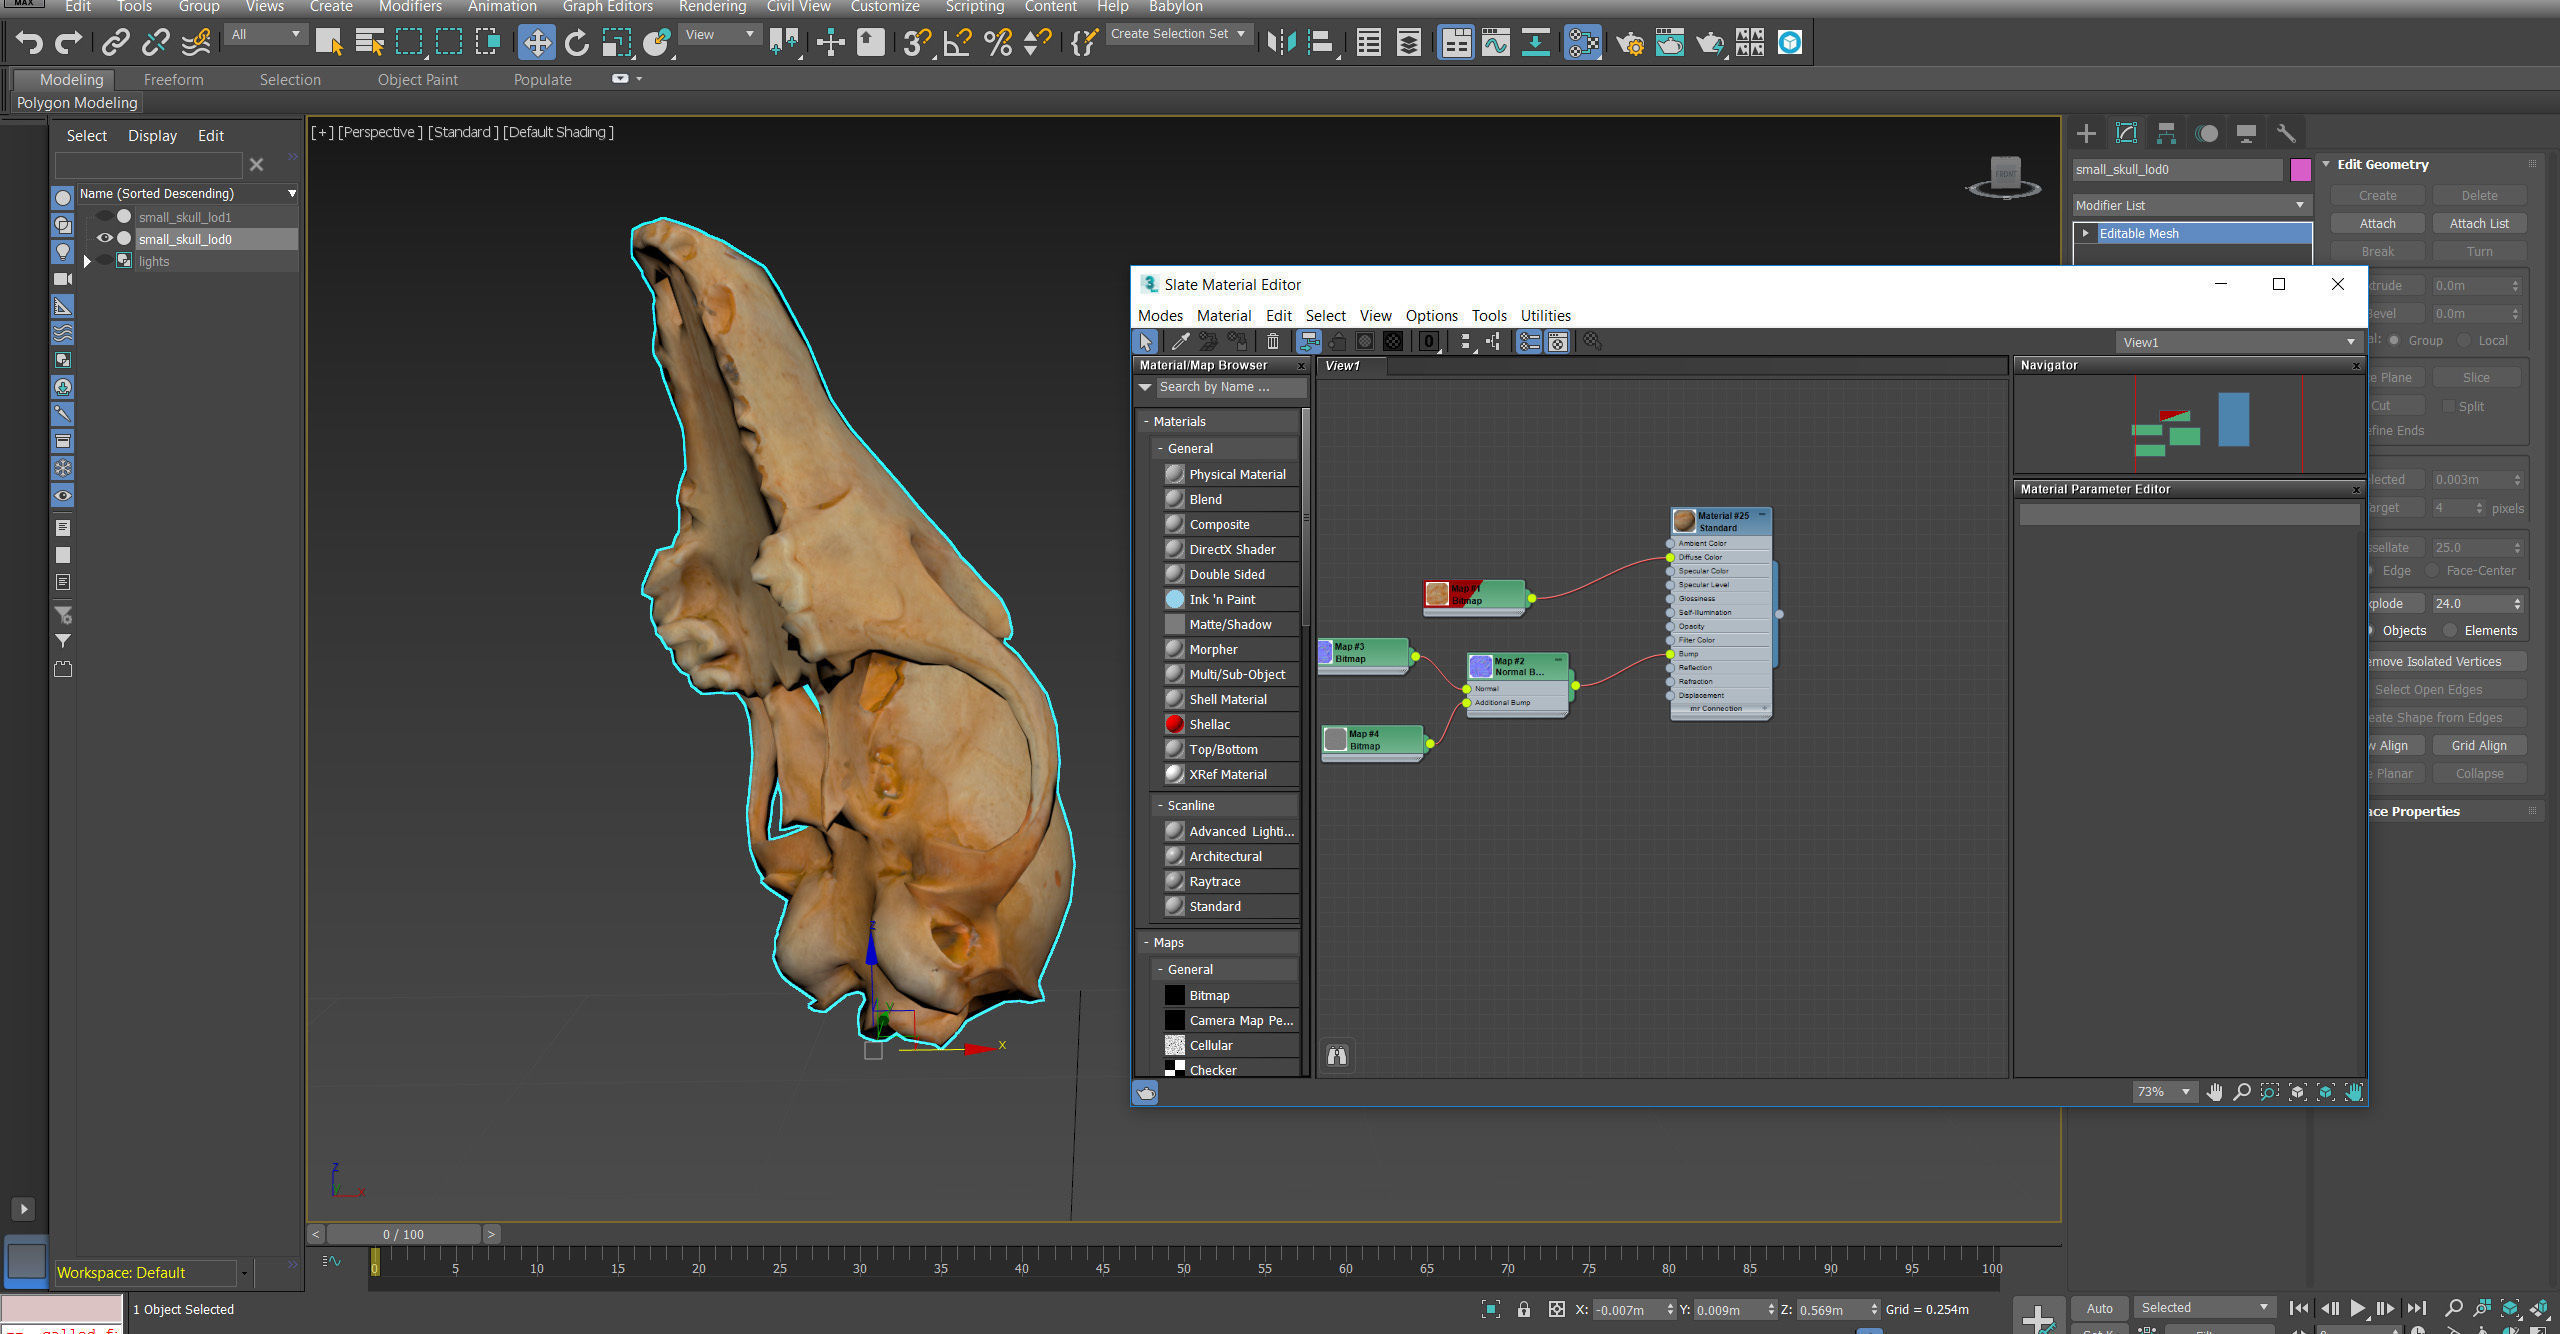
Task: Click the binoculars search icon in View1
Action: [1337, 1055]
